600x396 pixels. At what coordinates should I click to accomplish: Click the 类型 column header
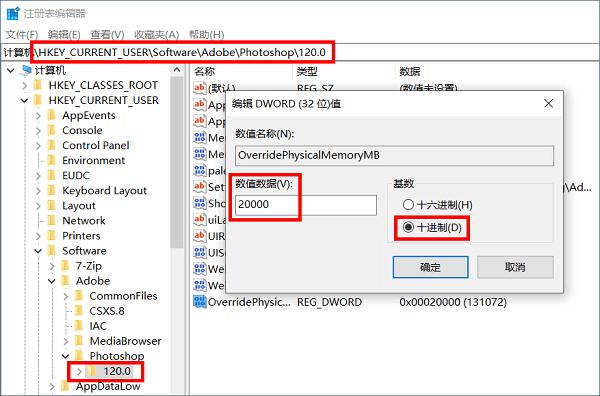pos(307,72)
